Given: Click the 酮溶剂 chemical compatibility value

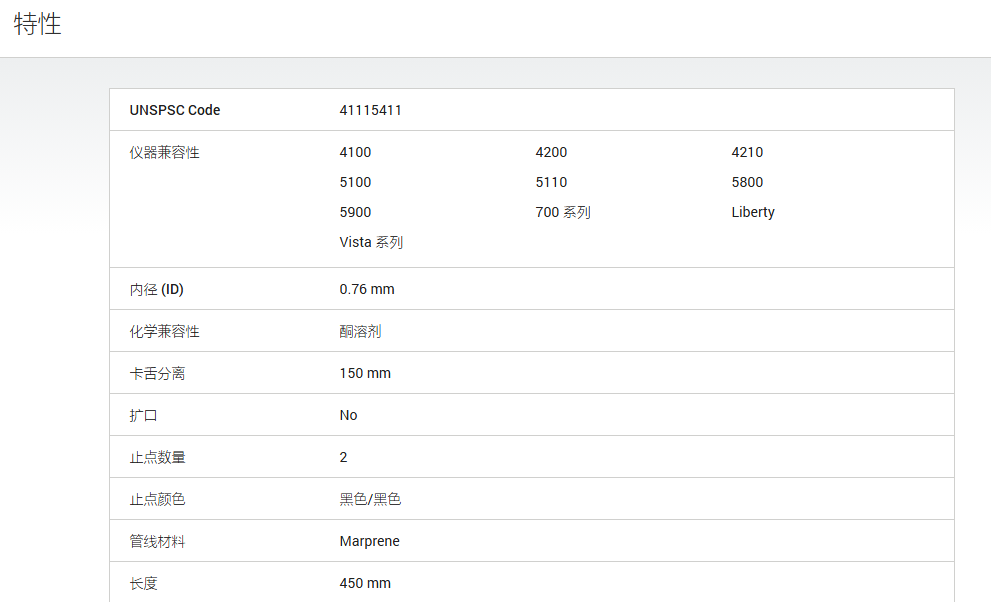Looking at the screenshot, I should click(x=360, y=331).
